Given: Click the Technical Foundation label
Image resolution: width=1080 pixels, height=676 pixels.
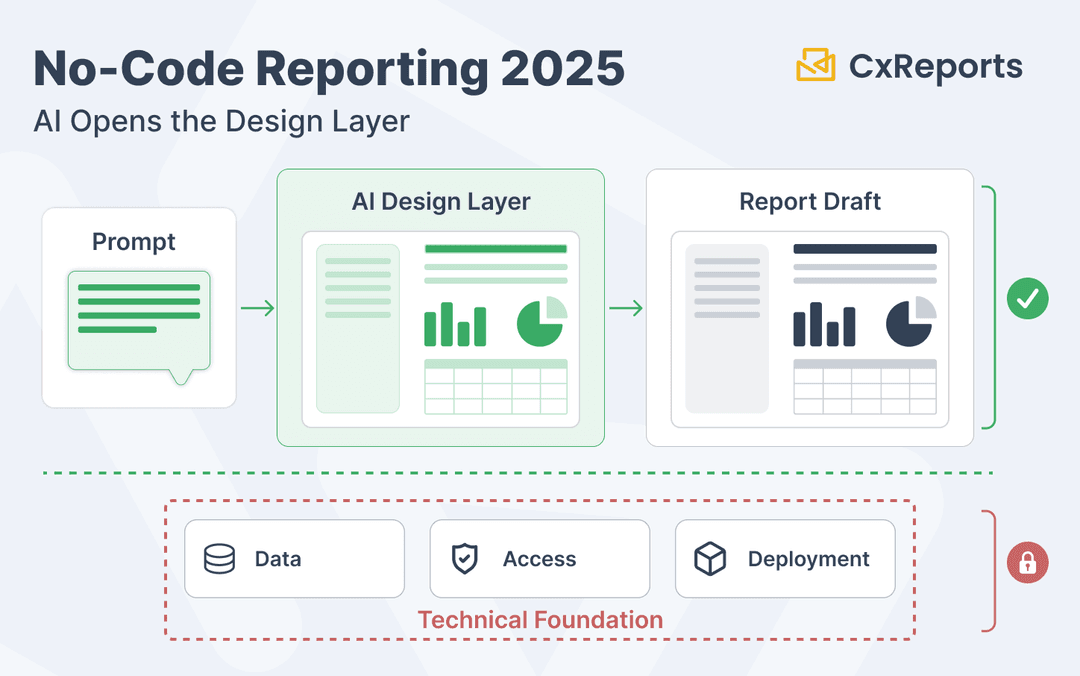Looking at the screenshot, I should [540, 619].
